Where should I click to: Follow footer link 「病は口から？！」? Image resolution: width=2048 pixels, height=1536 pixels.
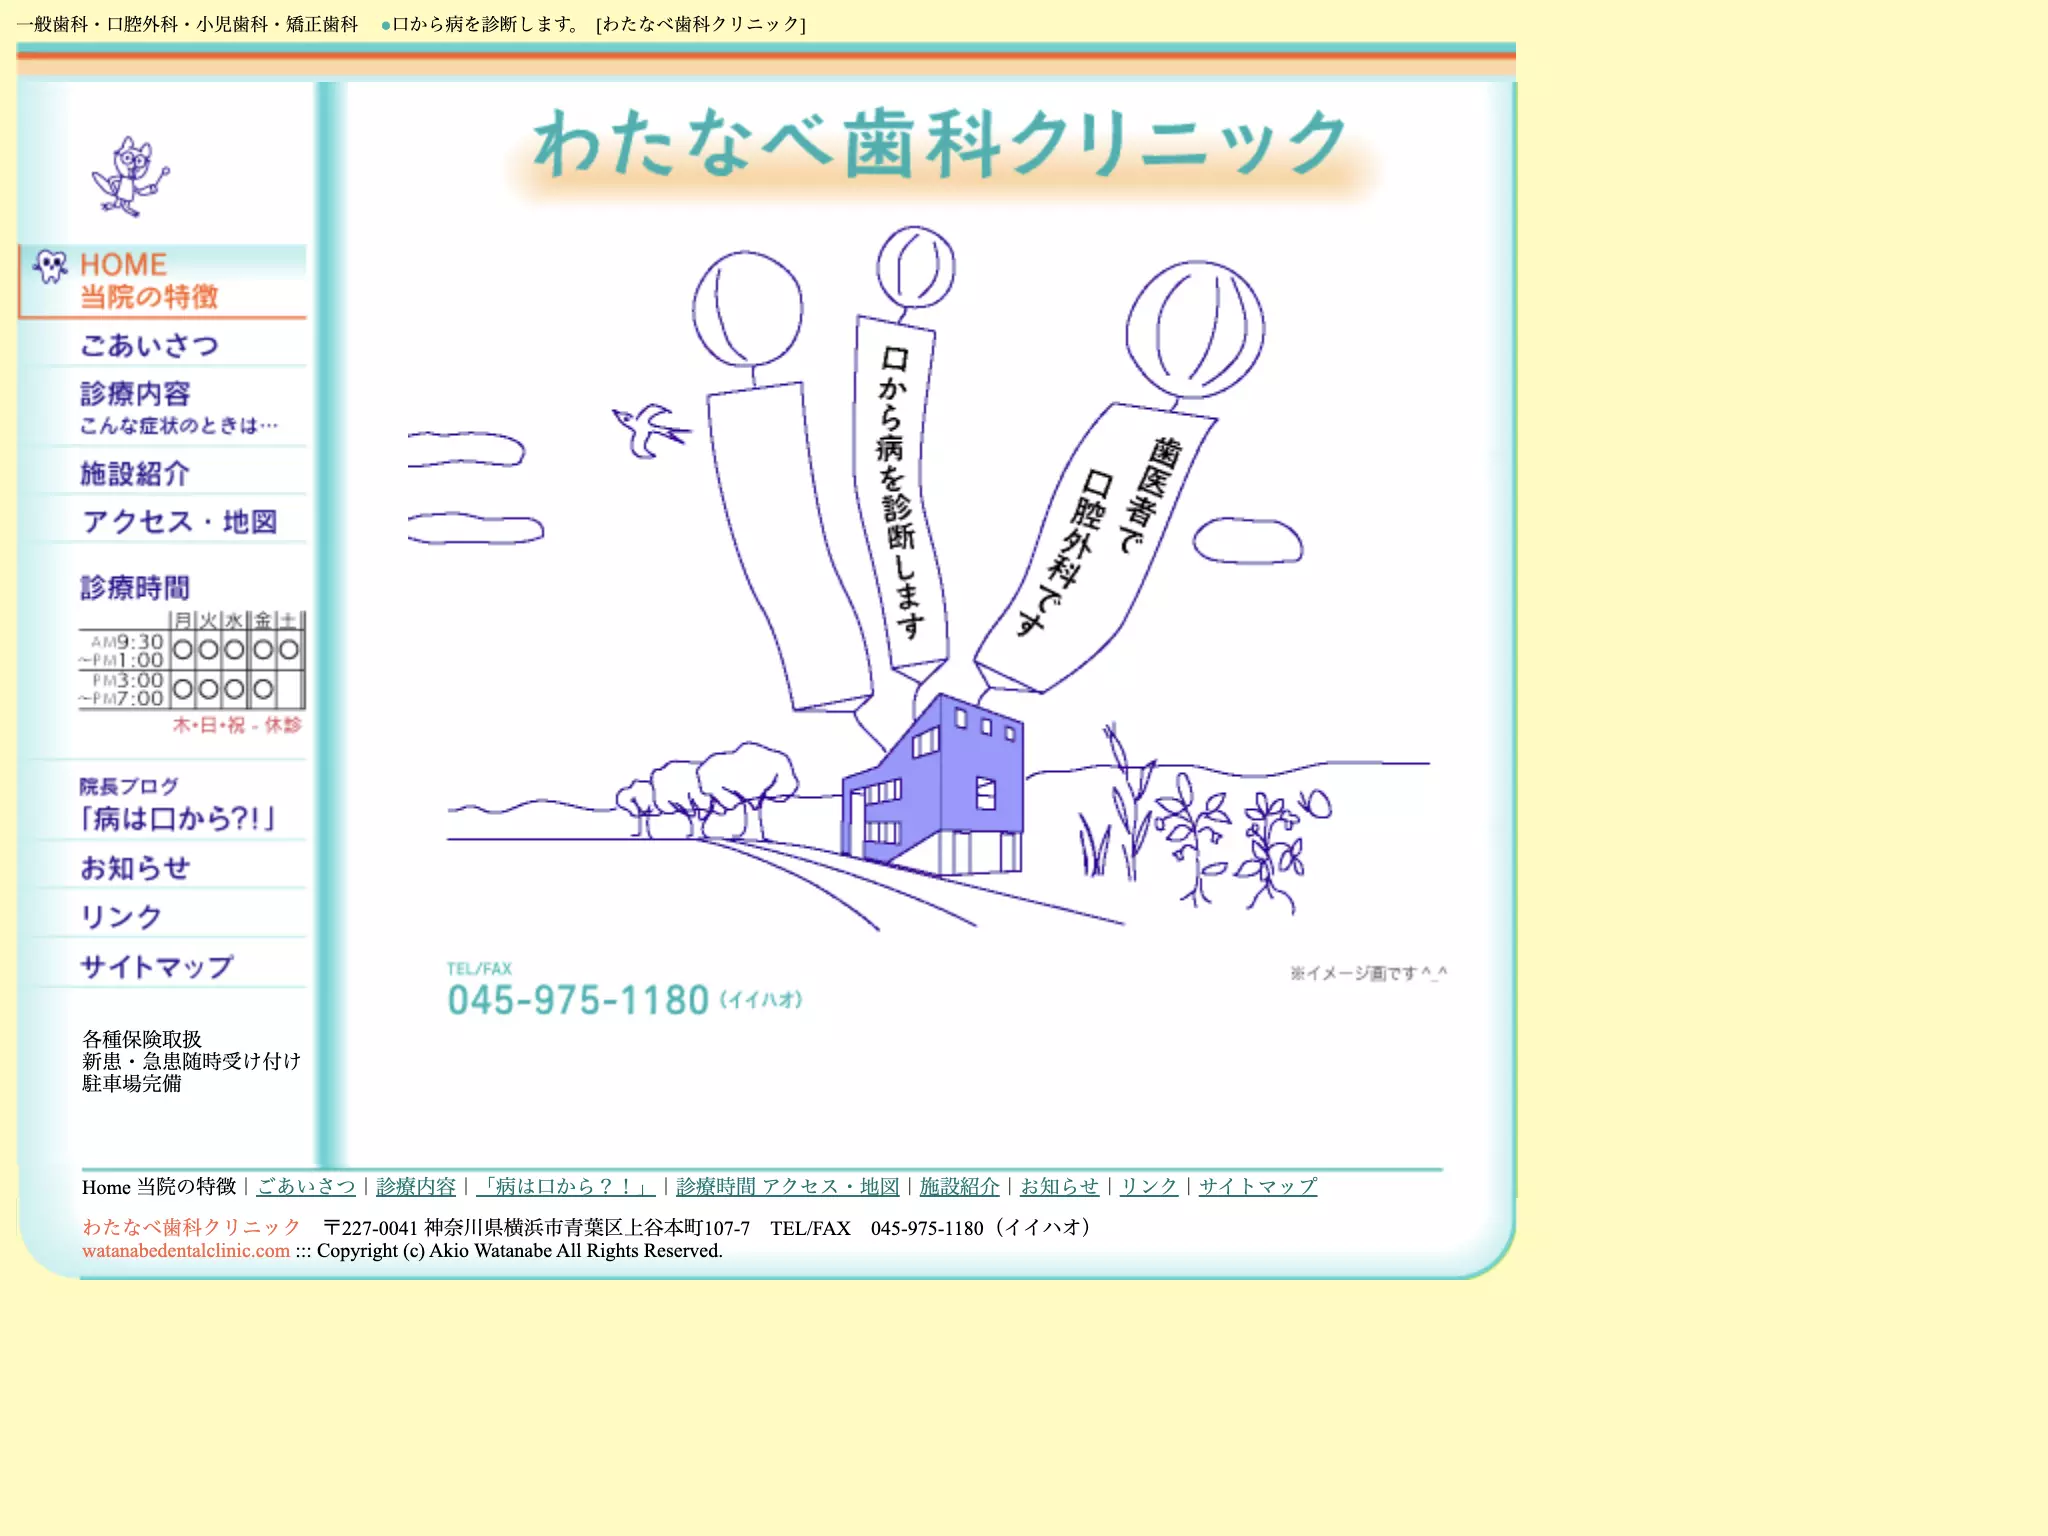click(x=565, y=1187)
